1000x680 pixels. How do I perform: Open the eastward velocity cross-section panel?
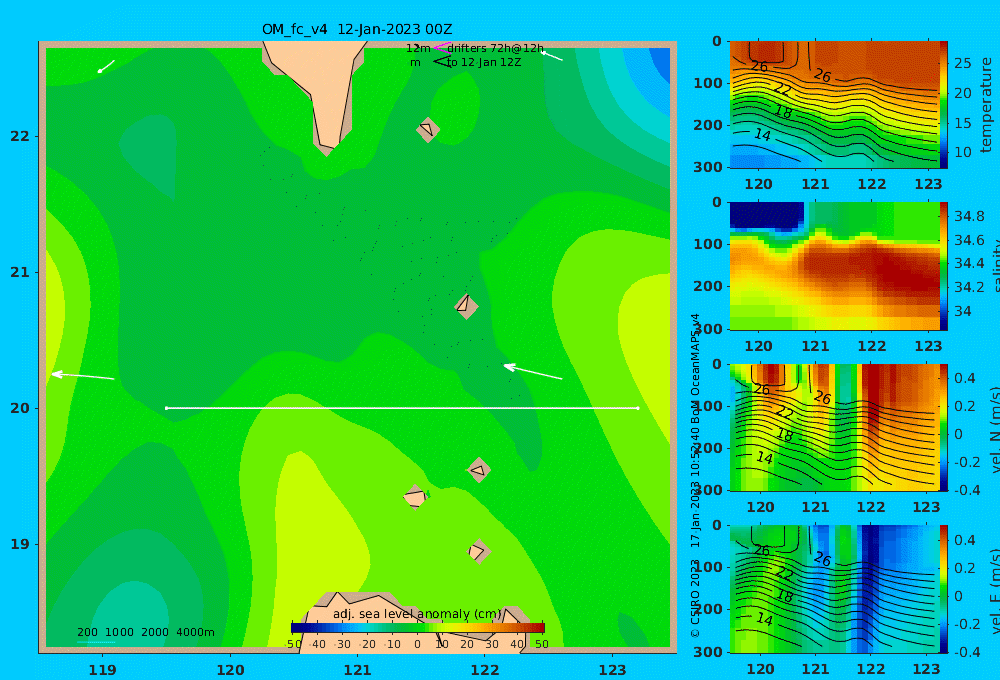[834, 589]
